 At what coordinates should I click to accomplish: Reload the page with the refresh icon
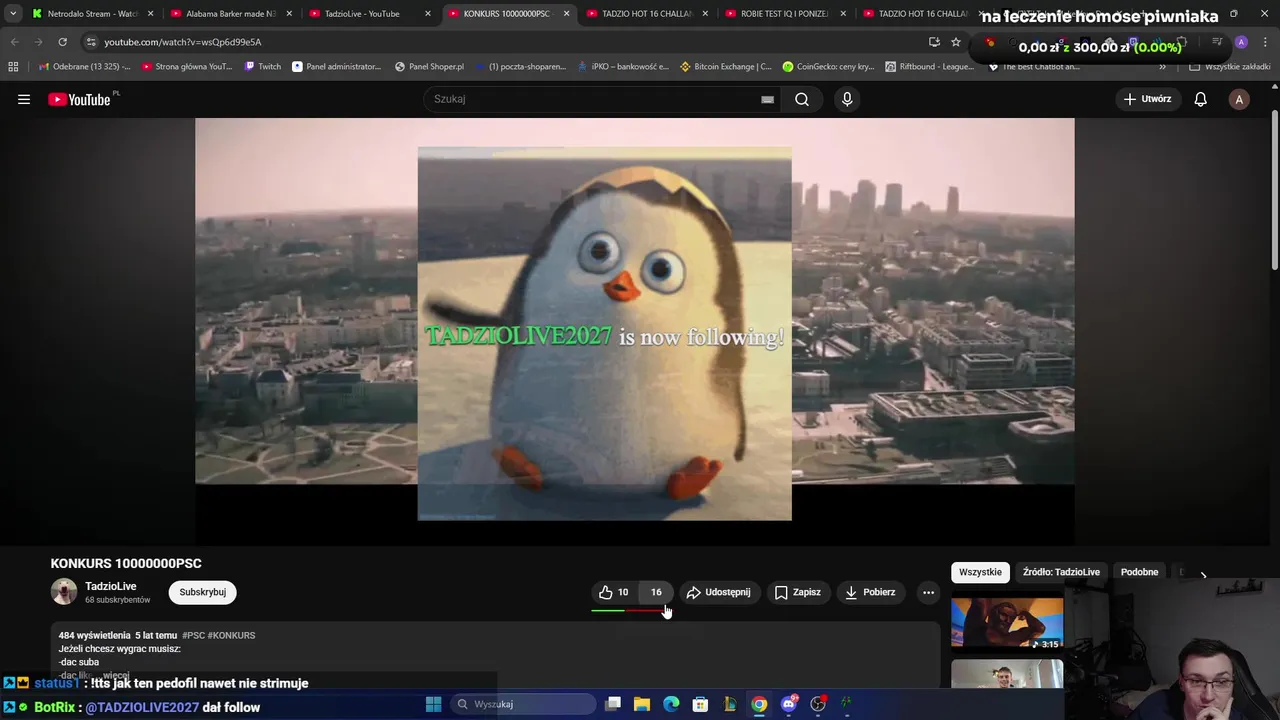click(x=62, y=42)
